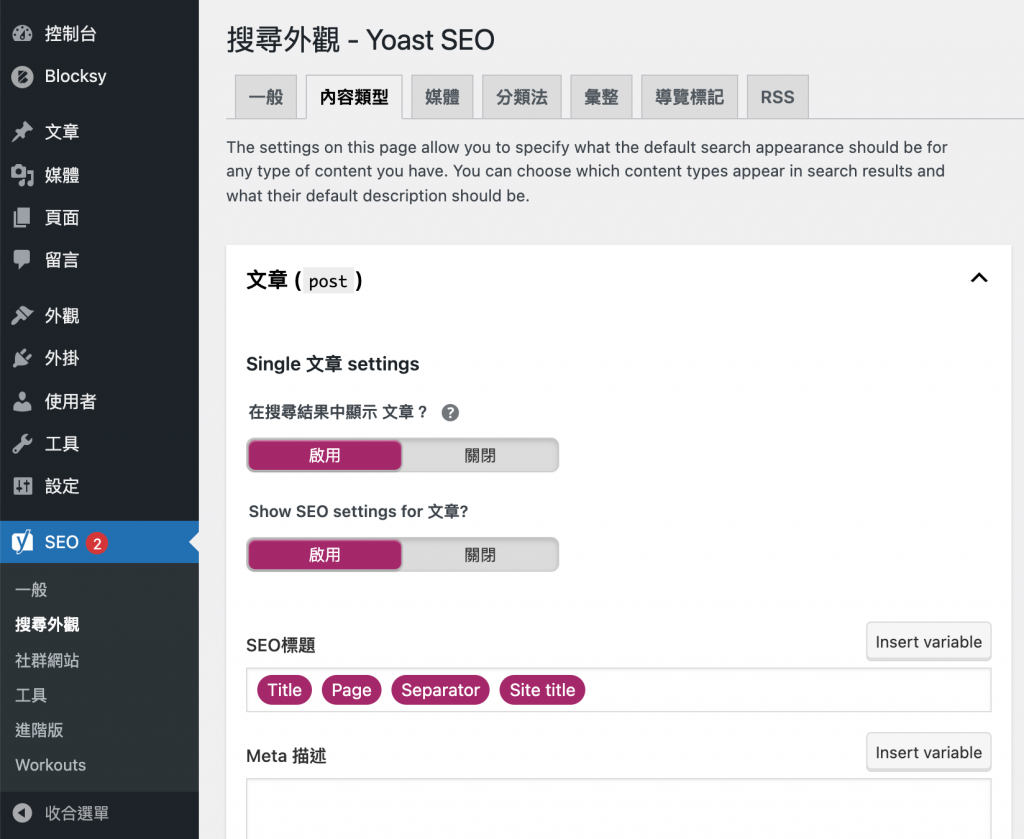Open 工具 under SEO submenu
Viewport: 1024px width, 839px height.
pos(31,695)
